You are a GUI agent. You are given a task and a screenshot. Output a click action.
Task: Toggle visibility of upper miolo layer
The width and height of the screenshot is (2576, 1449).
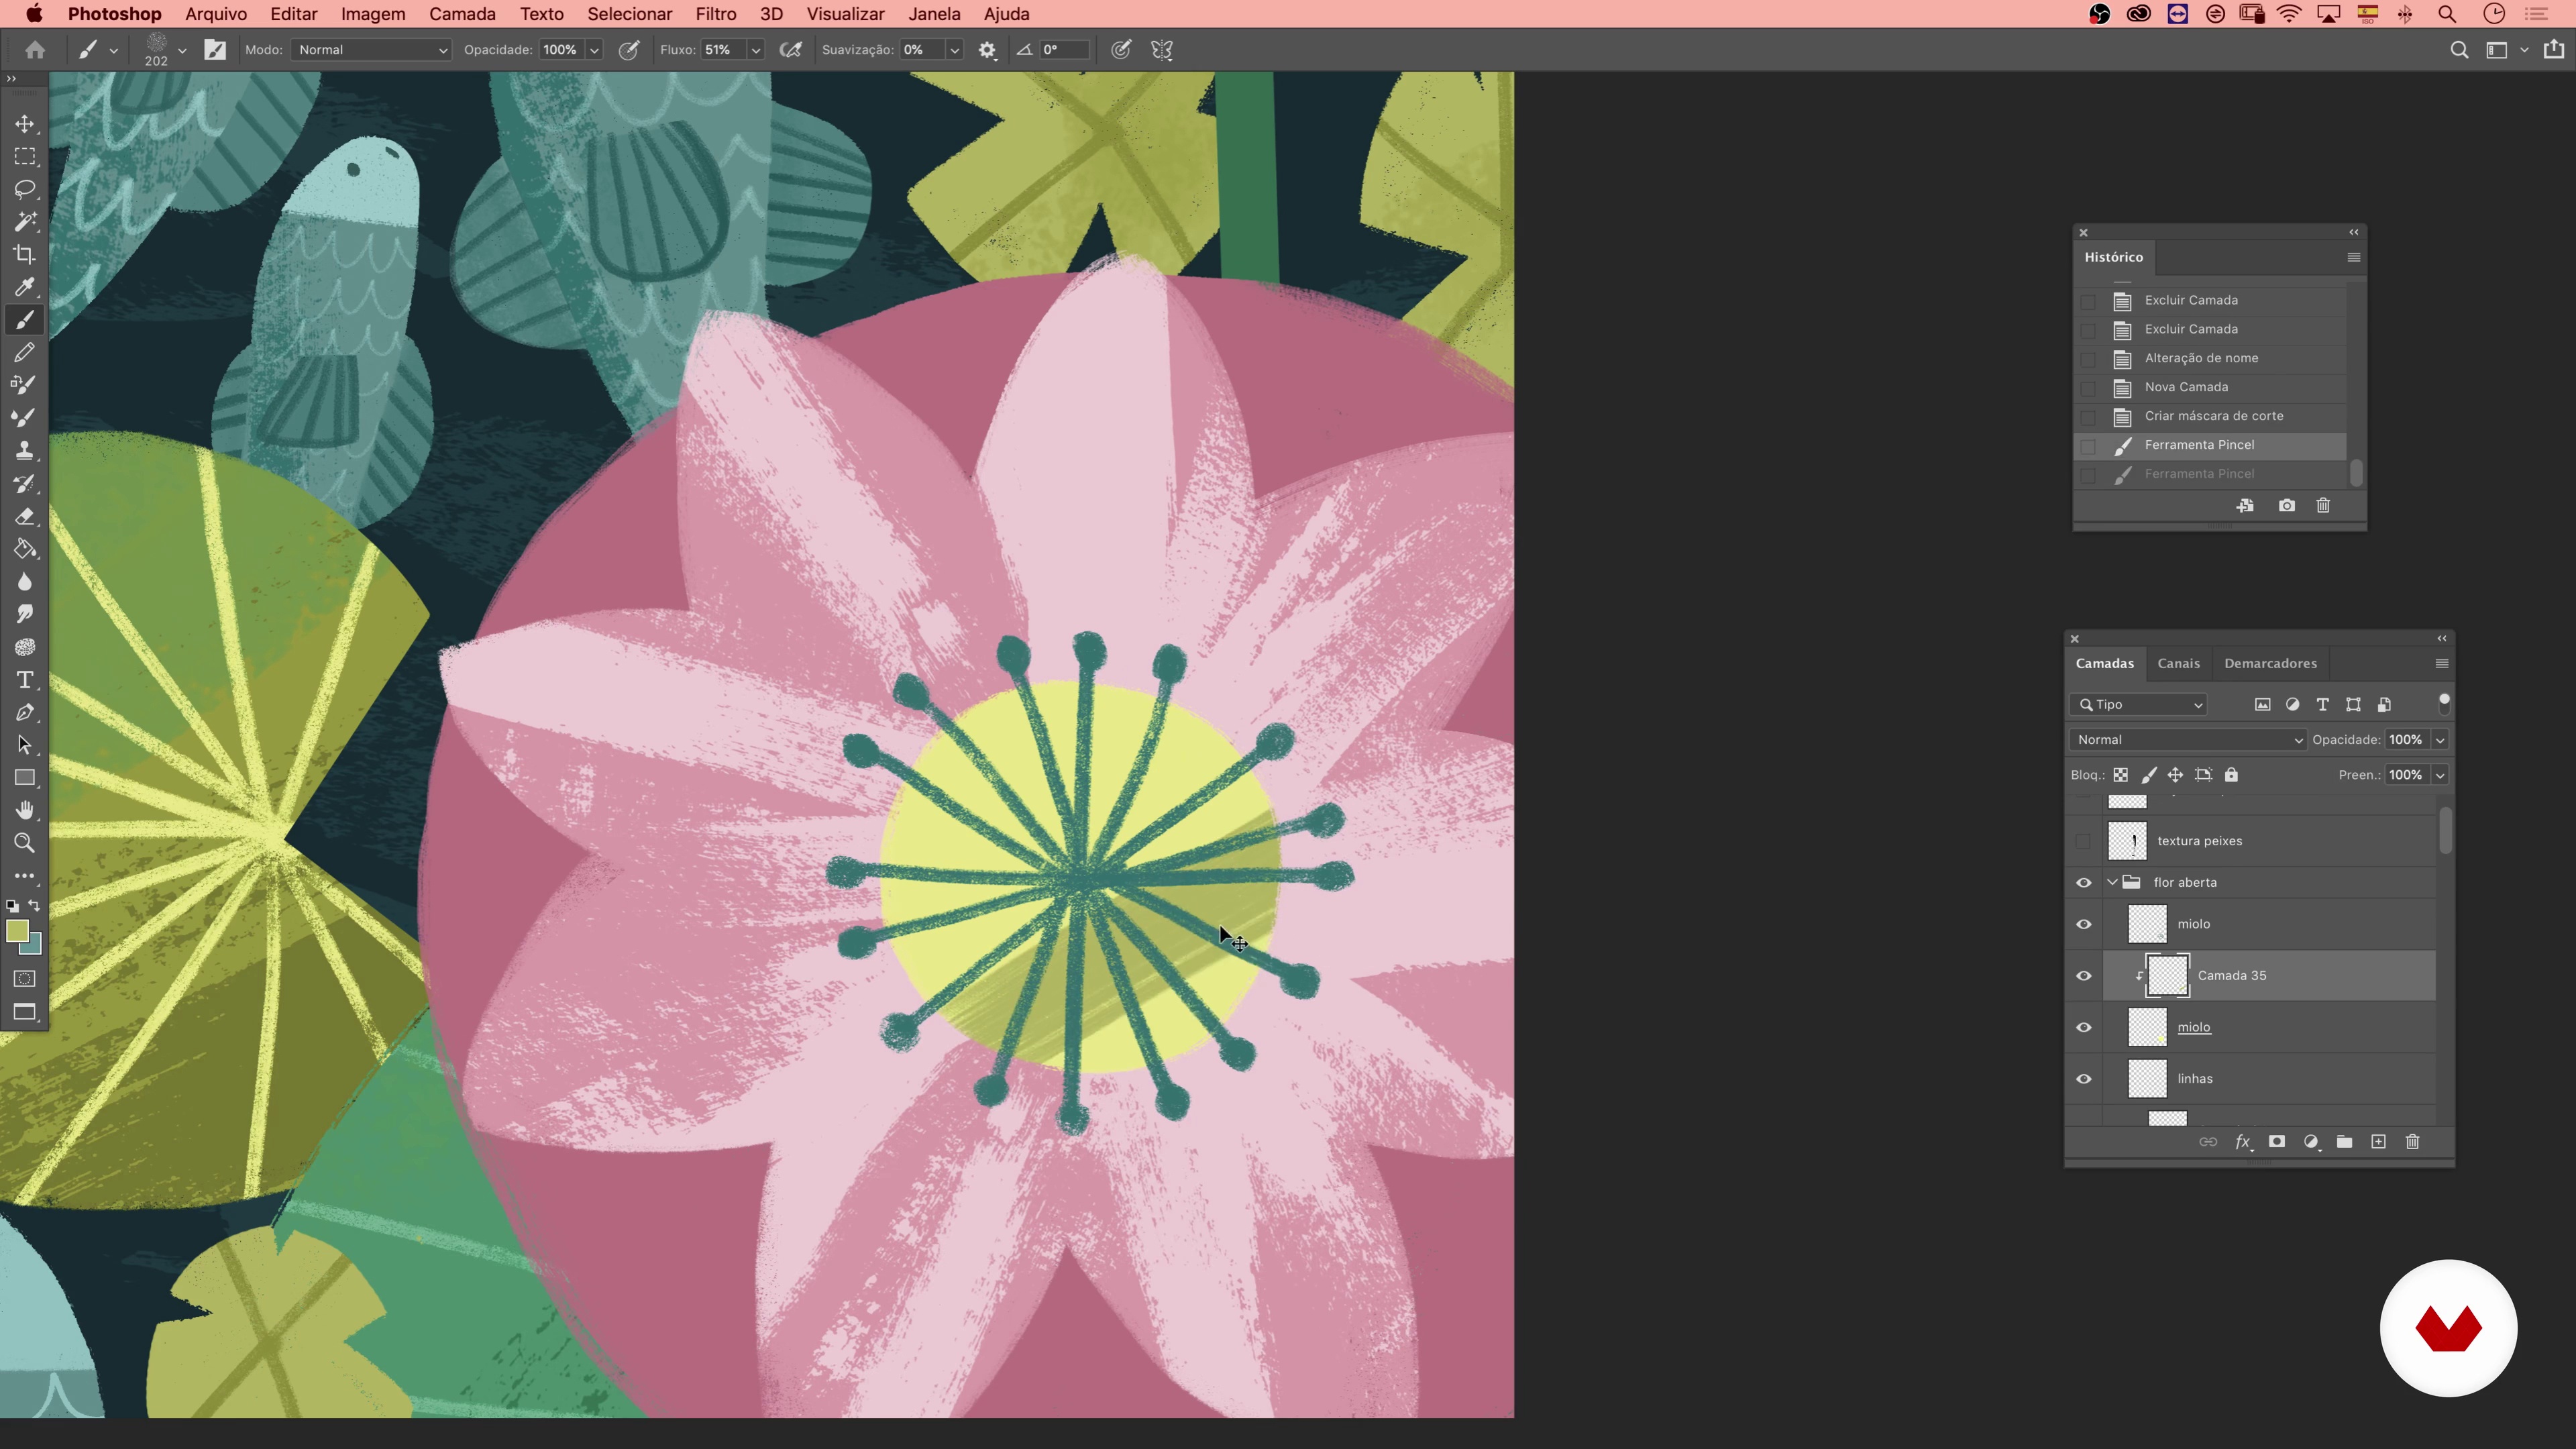pyautogui.click(x=2084, y=924)
